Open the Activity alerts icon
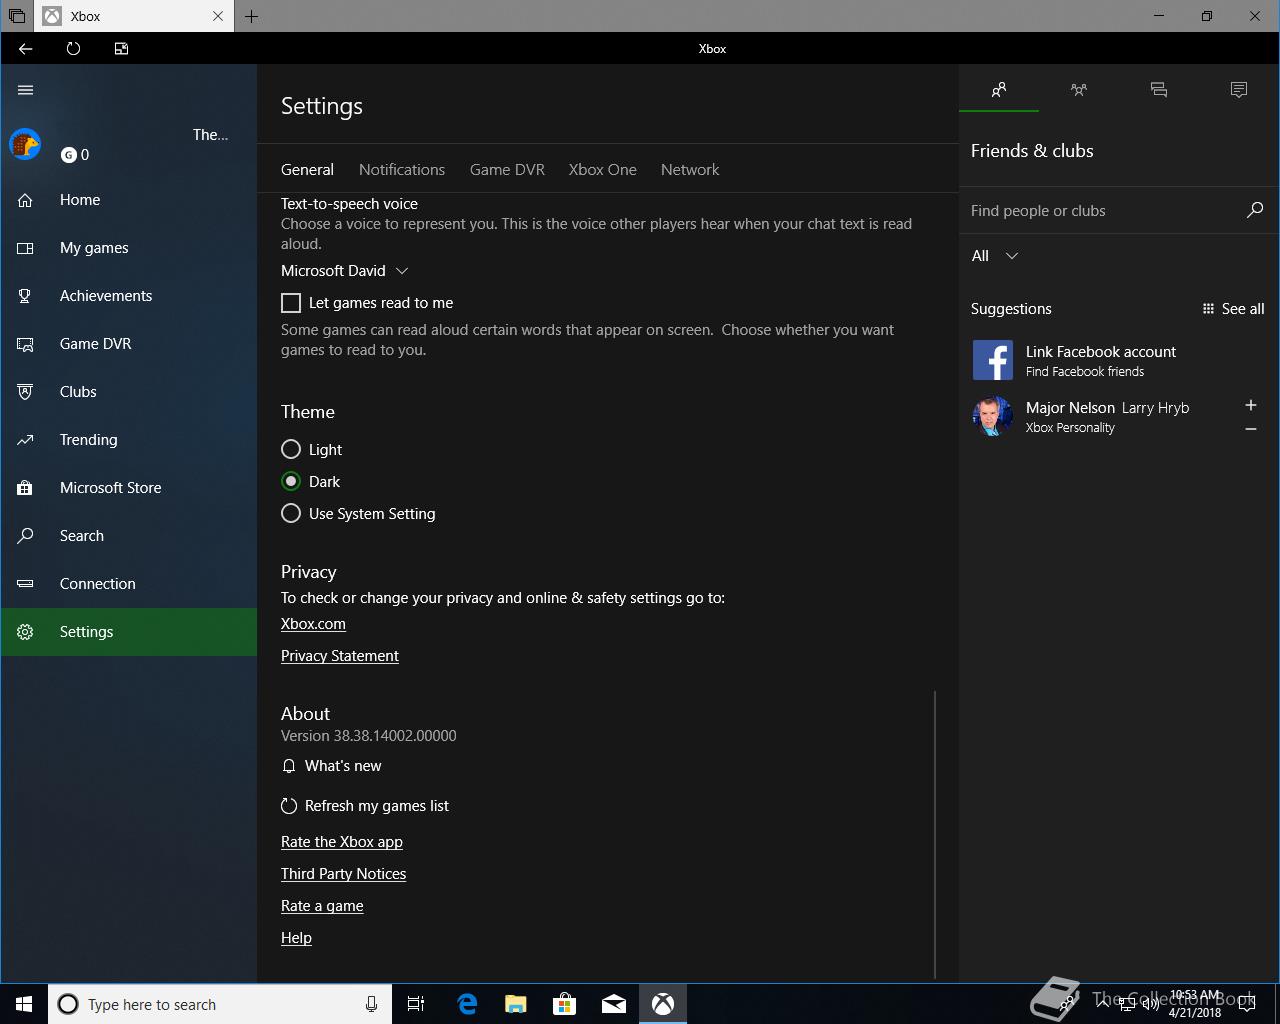This screenshot has width=1280, height=1024. tap(1238, 90)
